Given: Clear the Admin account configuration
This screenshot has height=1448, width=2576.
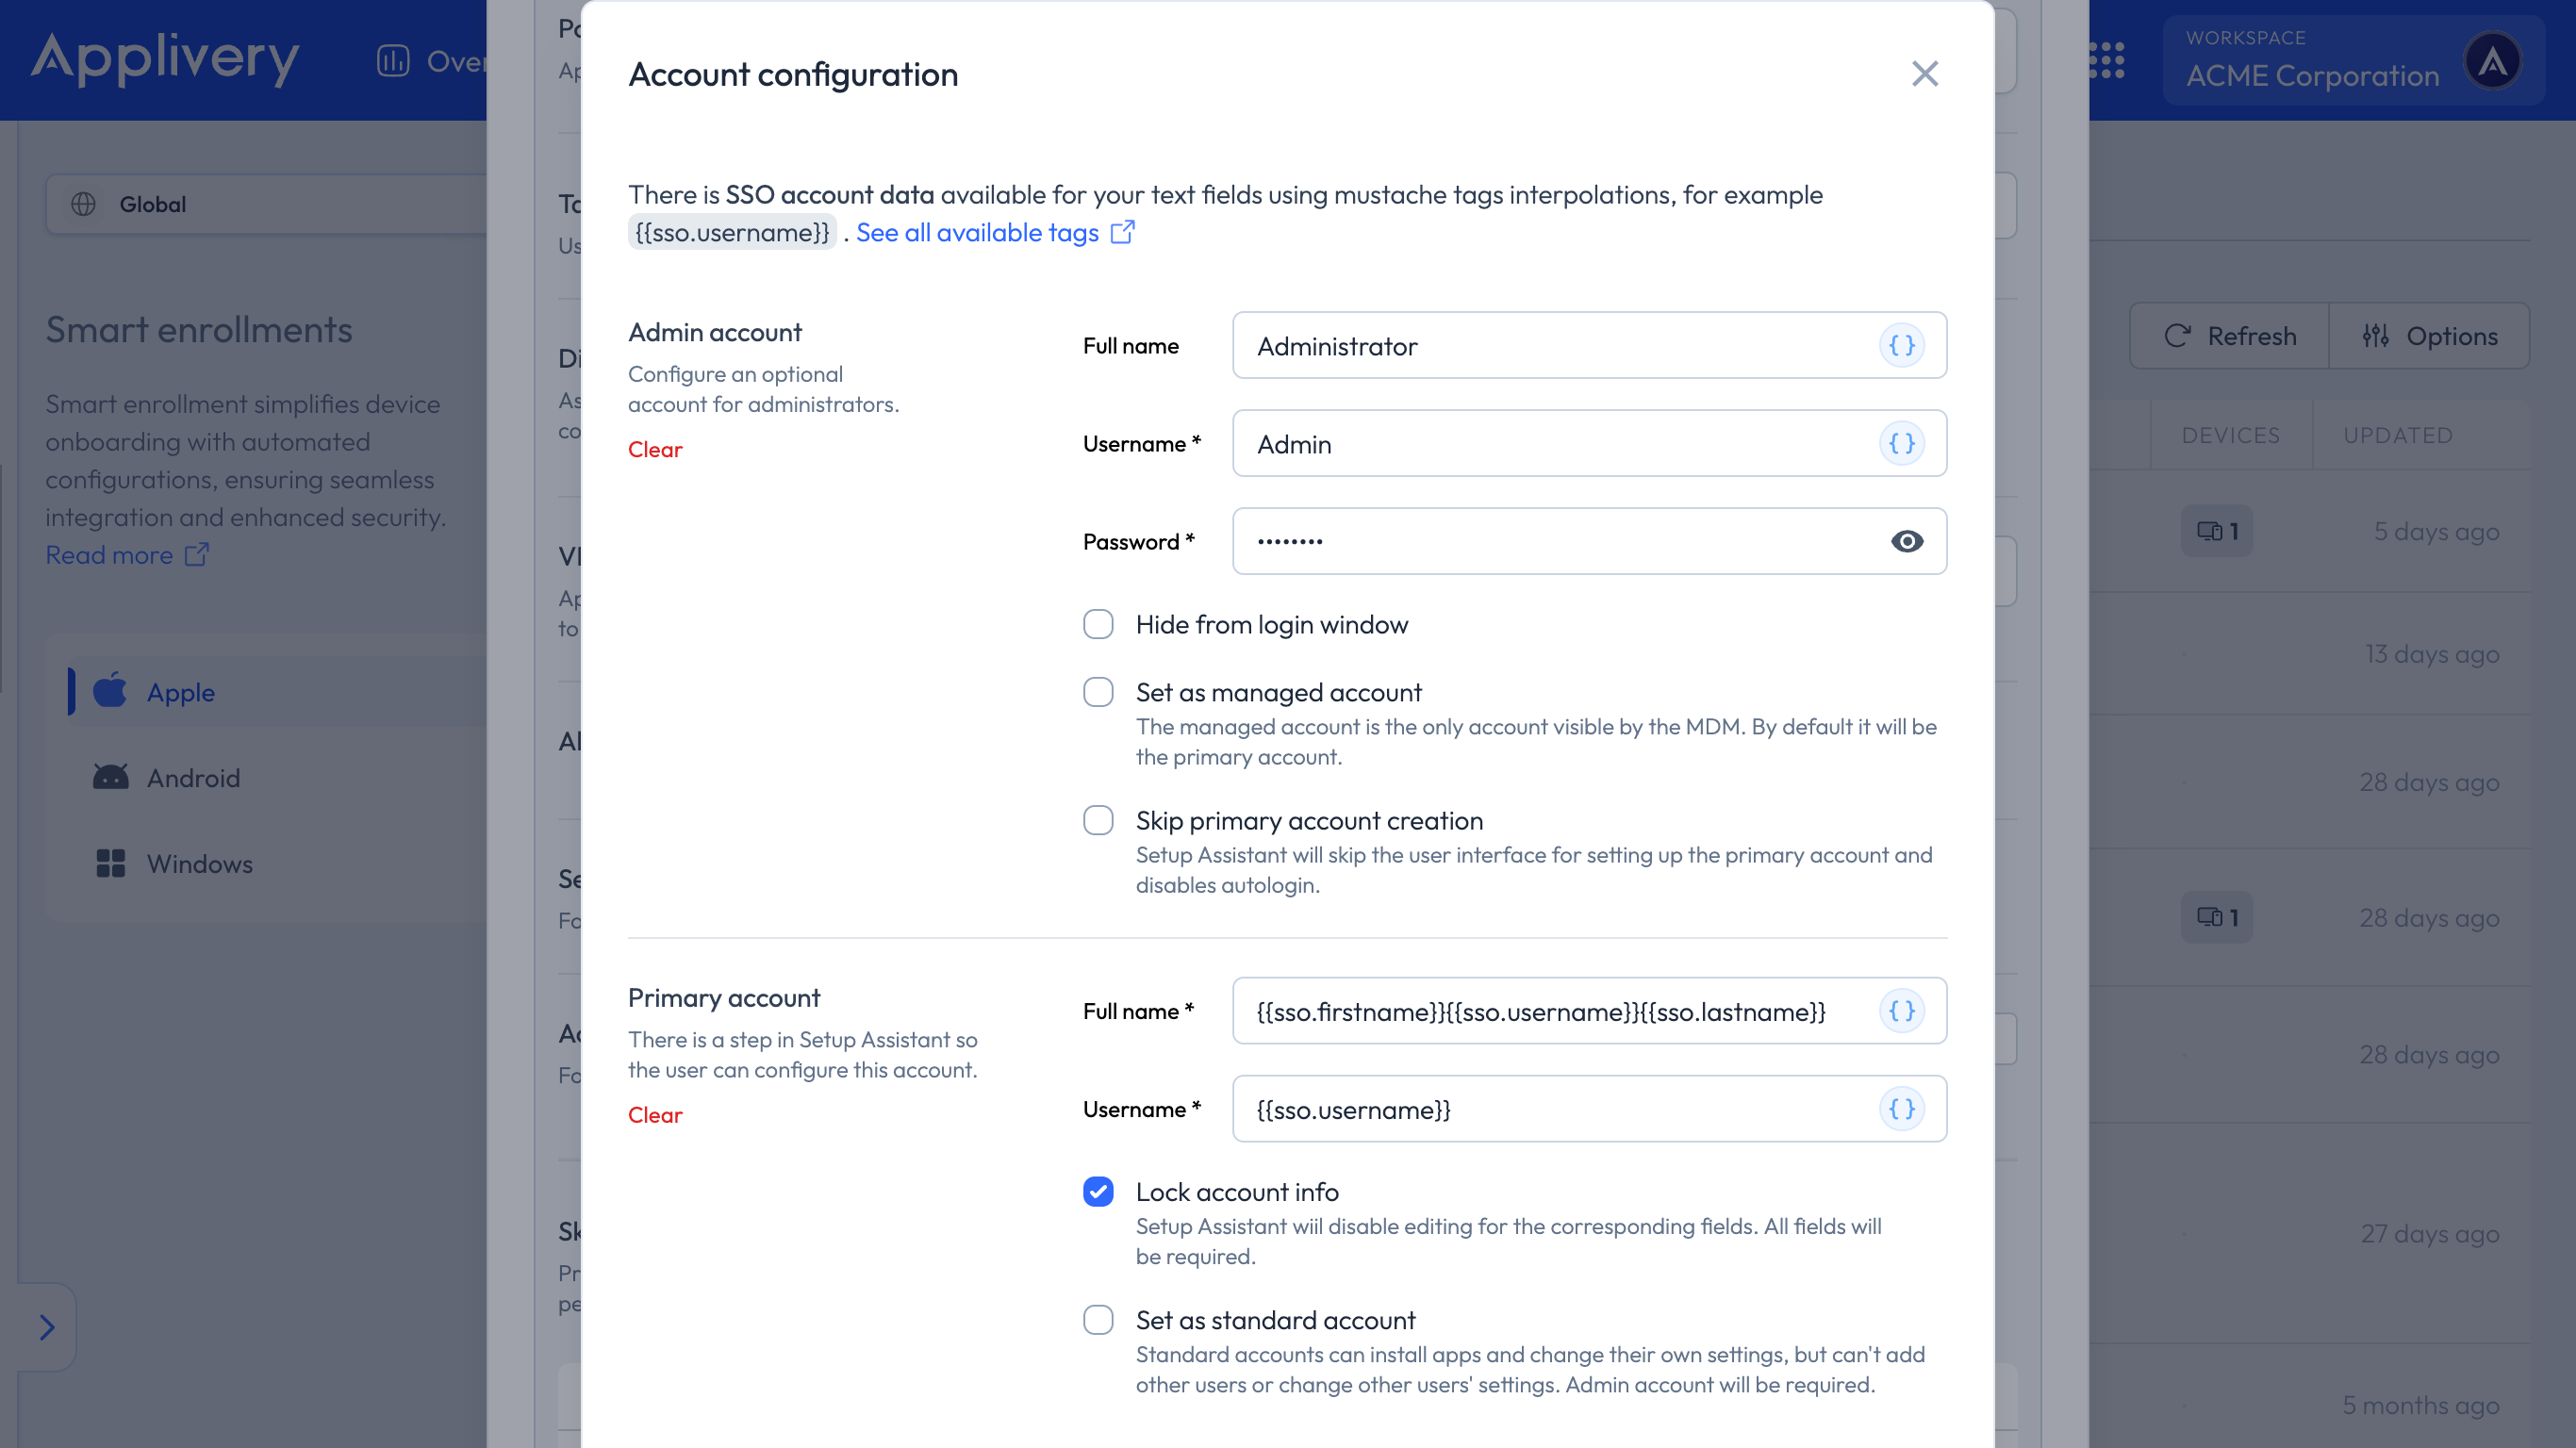Looking at the screenshot, I should click(x=654, y=449).
